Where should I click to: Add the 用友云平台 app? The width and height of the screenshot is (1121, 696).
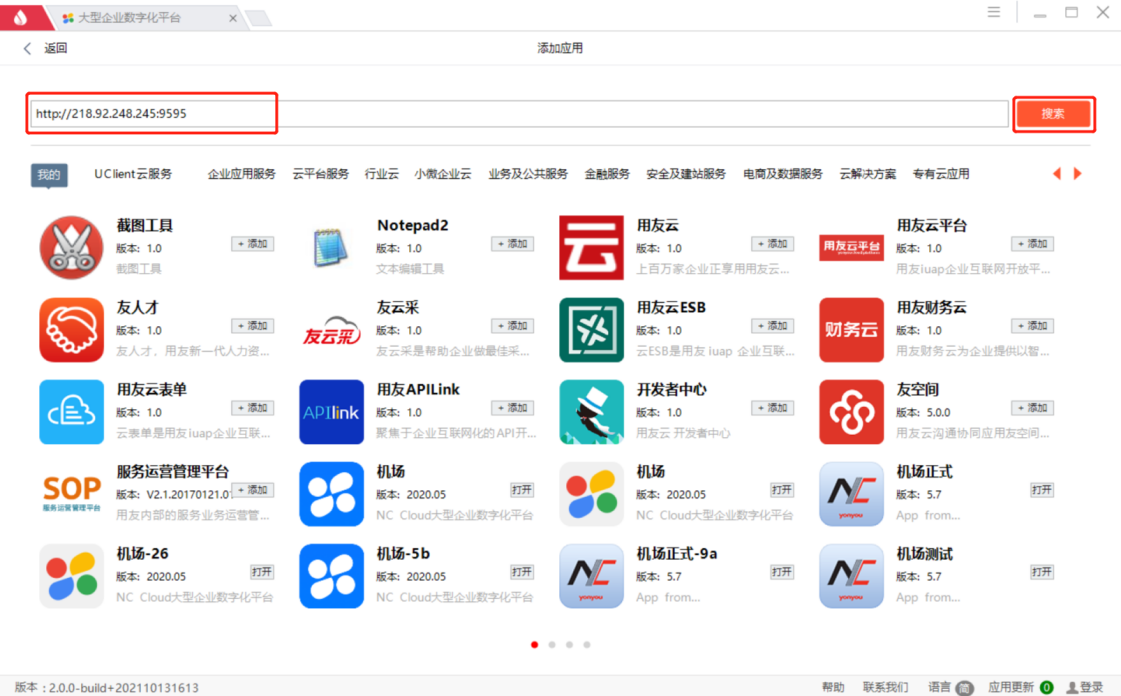tap(1032, 244)
